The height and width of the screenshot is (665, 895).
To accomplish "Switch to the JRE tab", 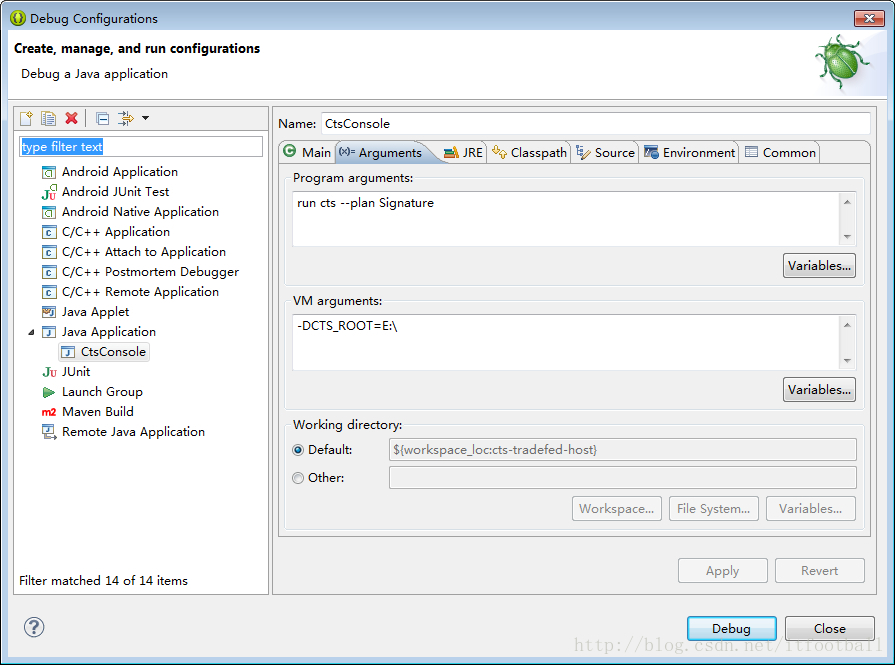I will 464,153.
